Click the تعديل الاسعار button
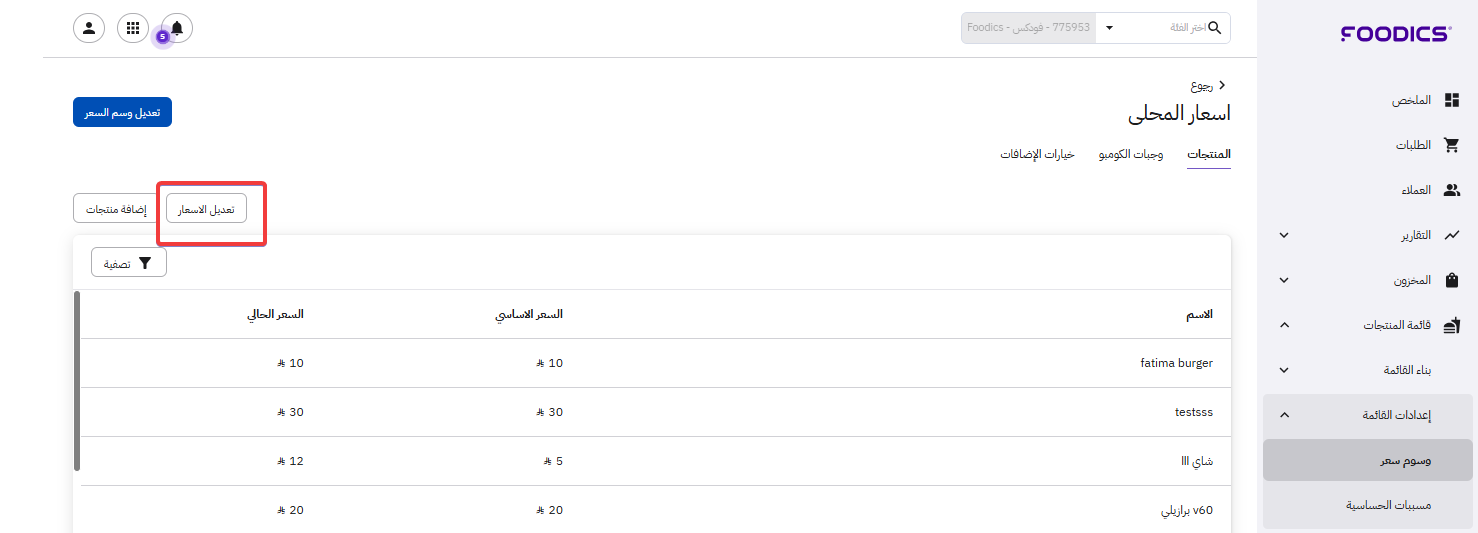Screen dimensions: 1478x533 tap(206, 209)
